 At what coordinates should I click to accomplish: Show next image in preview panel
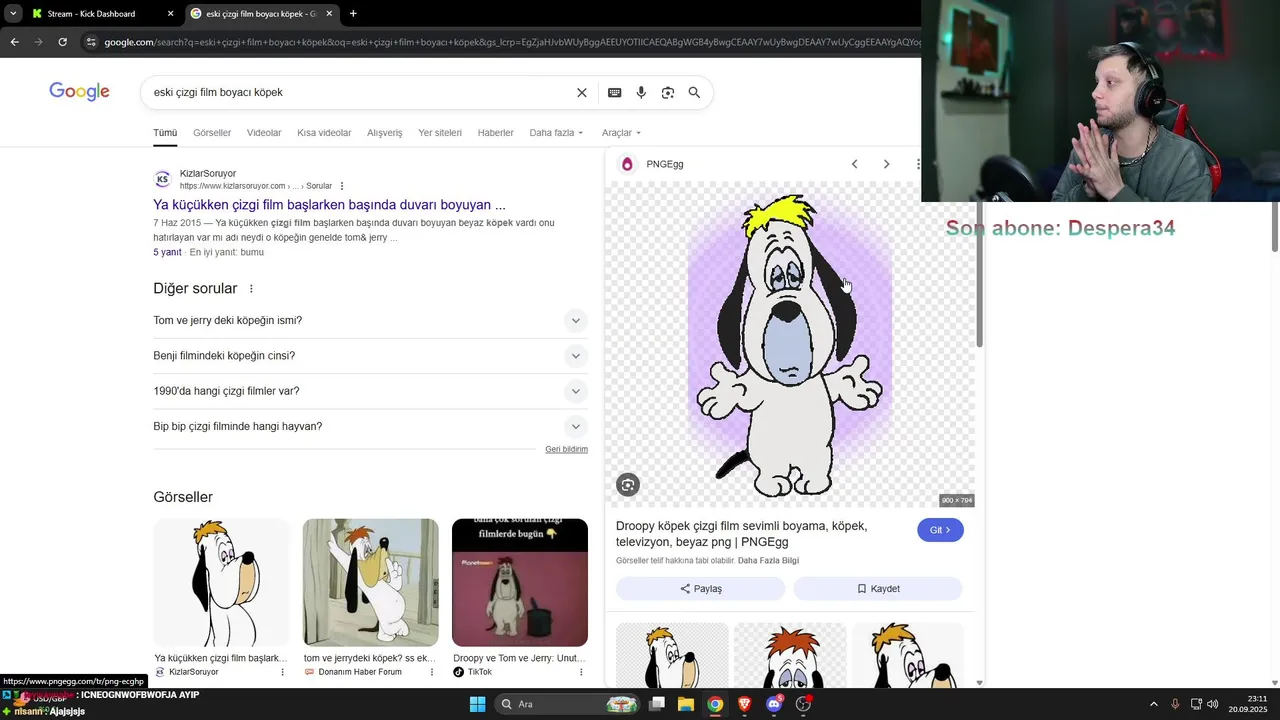coord(886,164)
